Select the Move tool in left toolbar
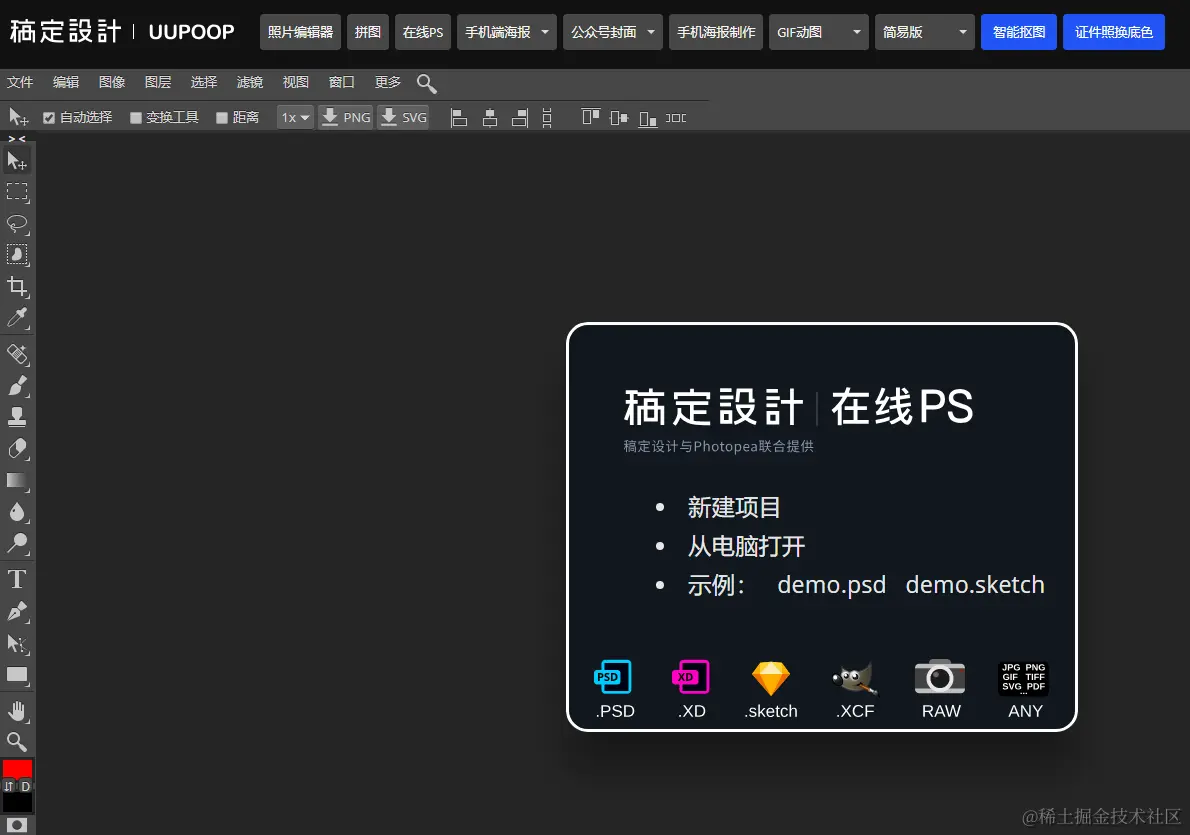This screenshot has height=835, width=1190. point(17,161)
